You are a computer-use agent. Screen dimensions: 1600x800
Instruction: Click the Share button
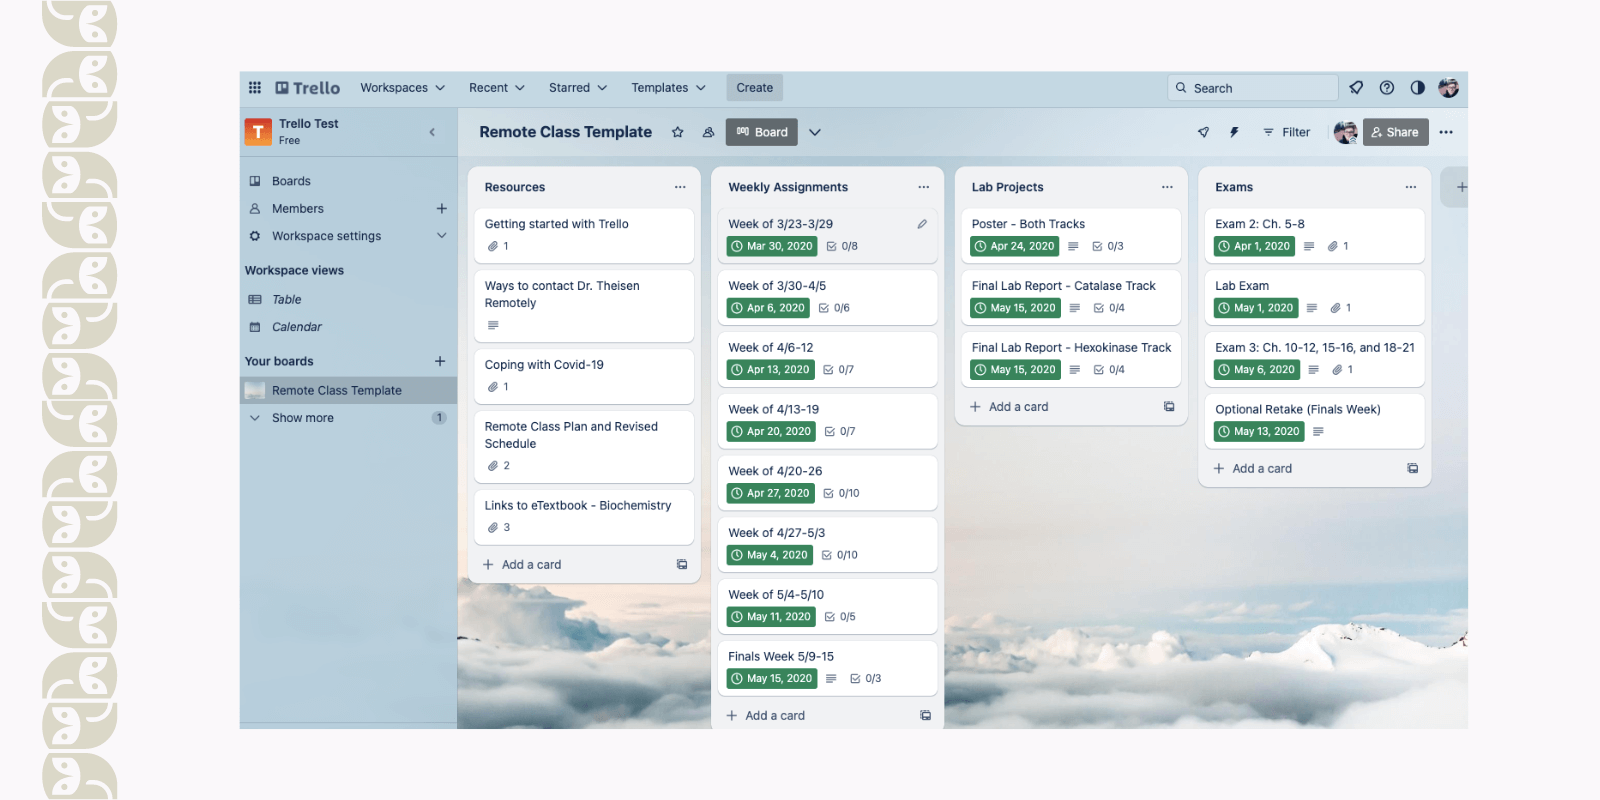(1395, 132)
